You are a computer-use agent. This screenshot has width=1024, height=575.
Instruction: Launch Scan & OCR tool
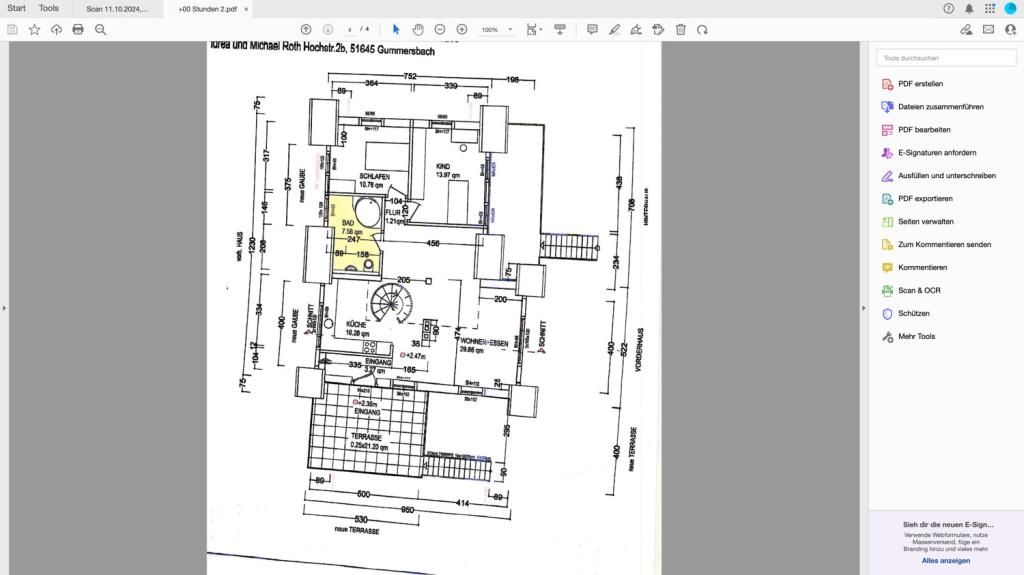pos(919,290)
